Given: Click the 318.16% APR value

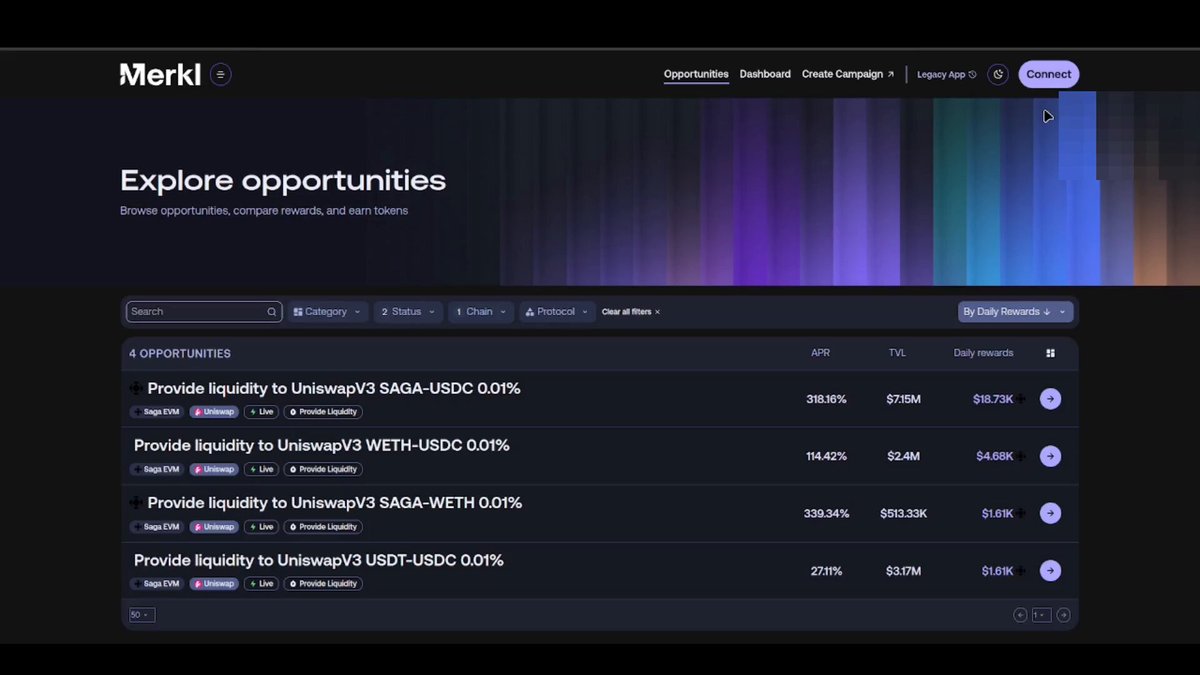Looking at the screenshot, I should (826, 399).
